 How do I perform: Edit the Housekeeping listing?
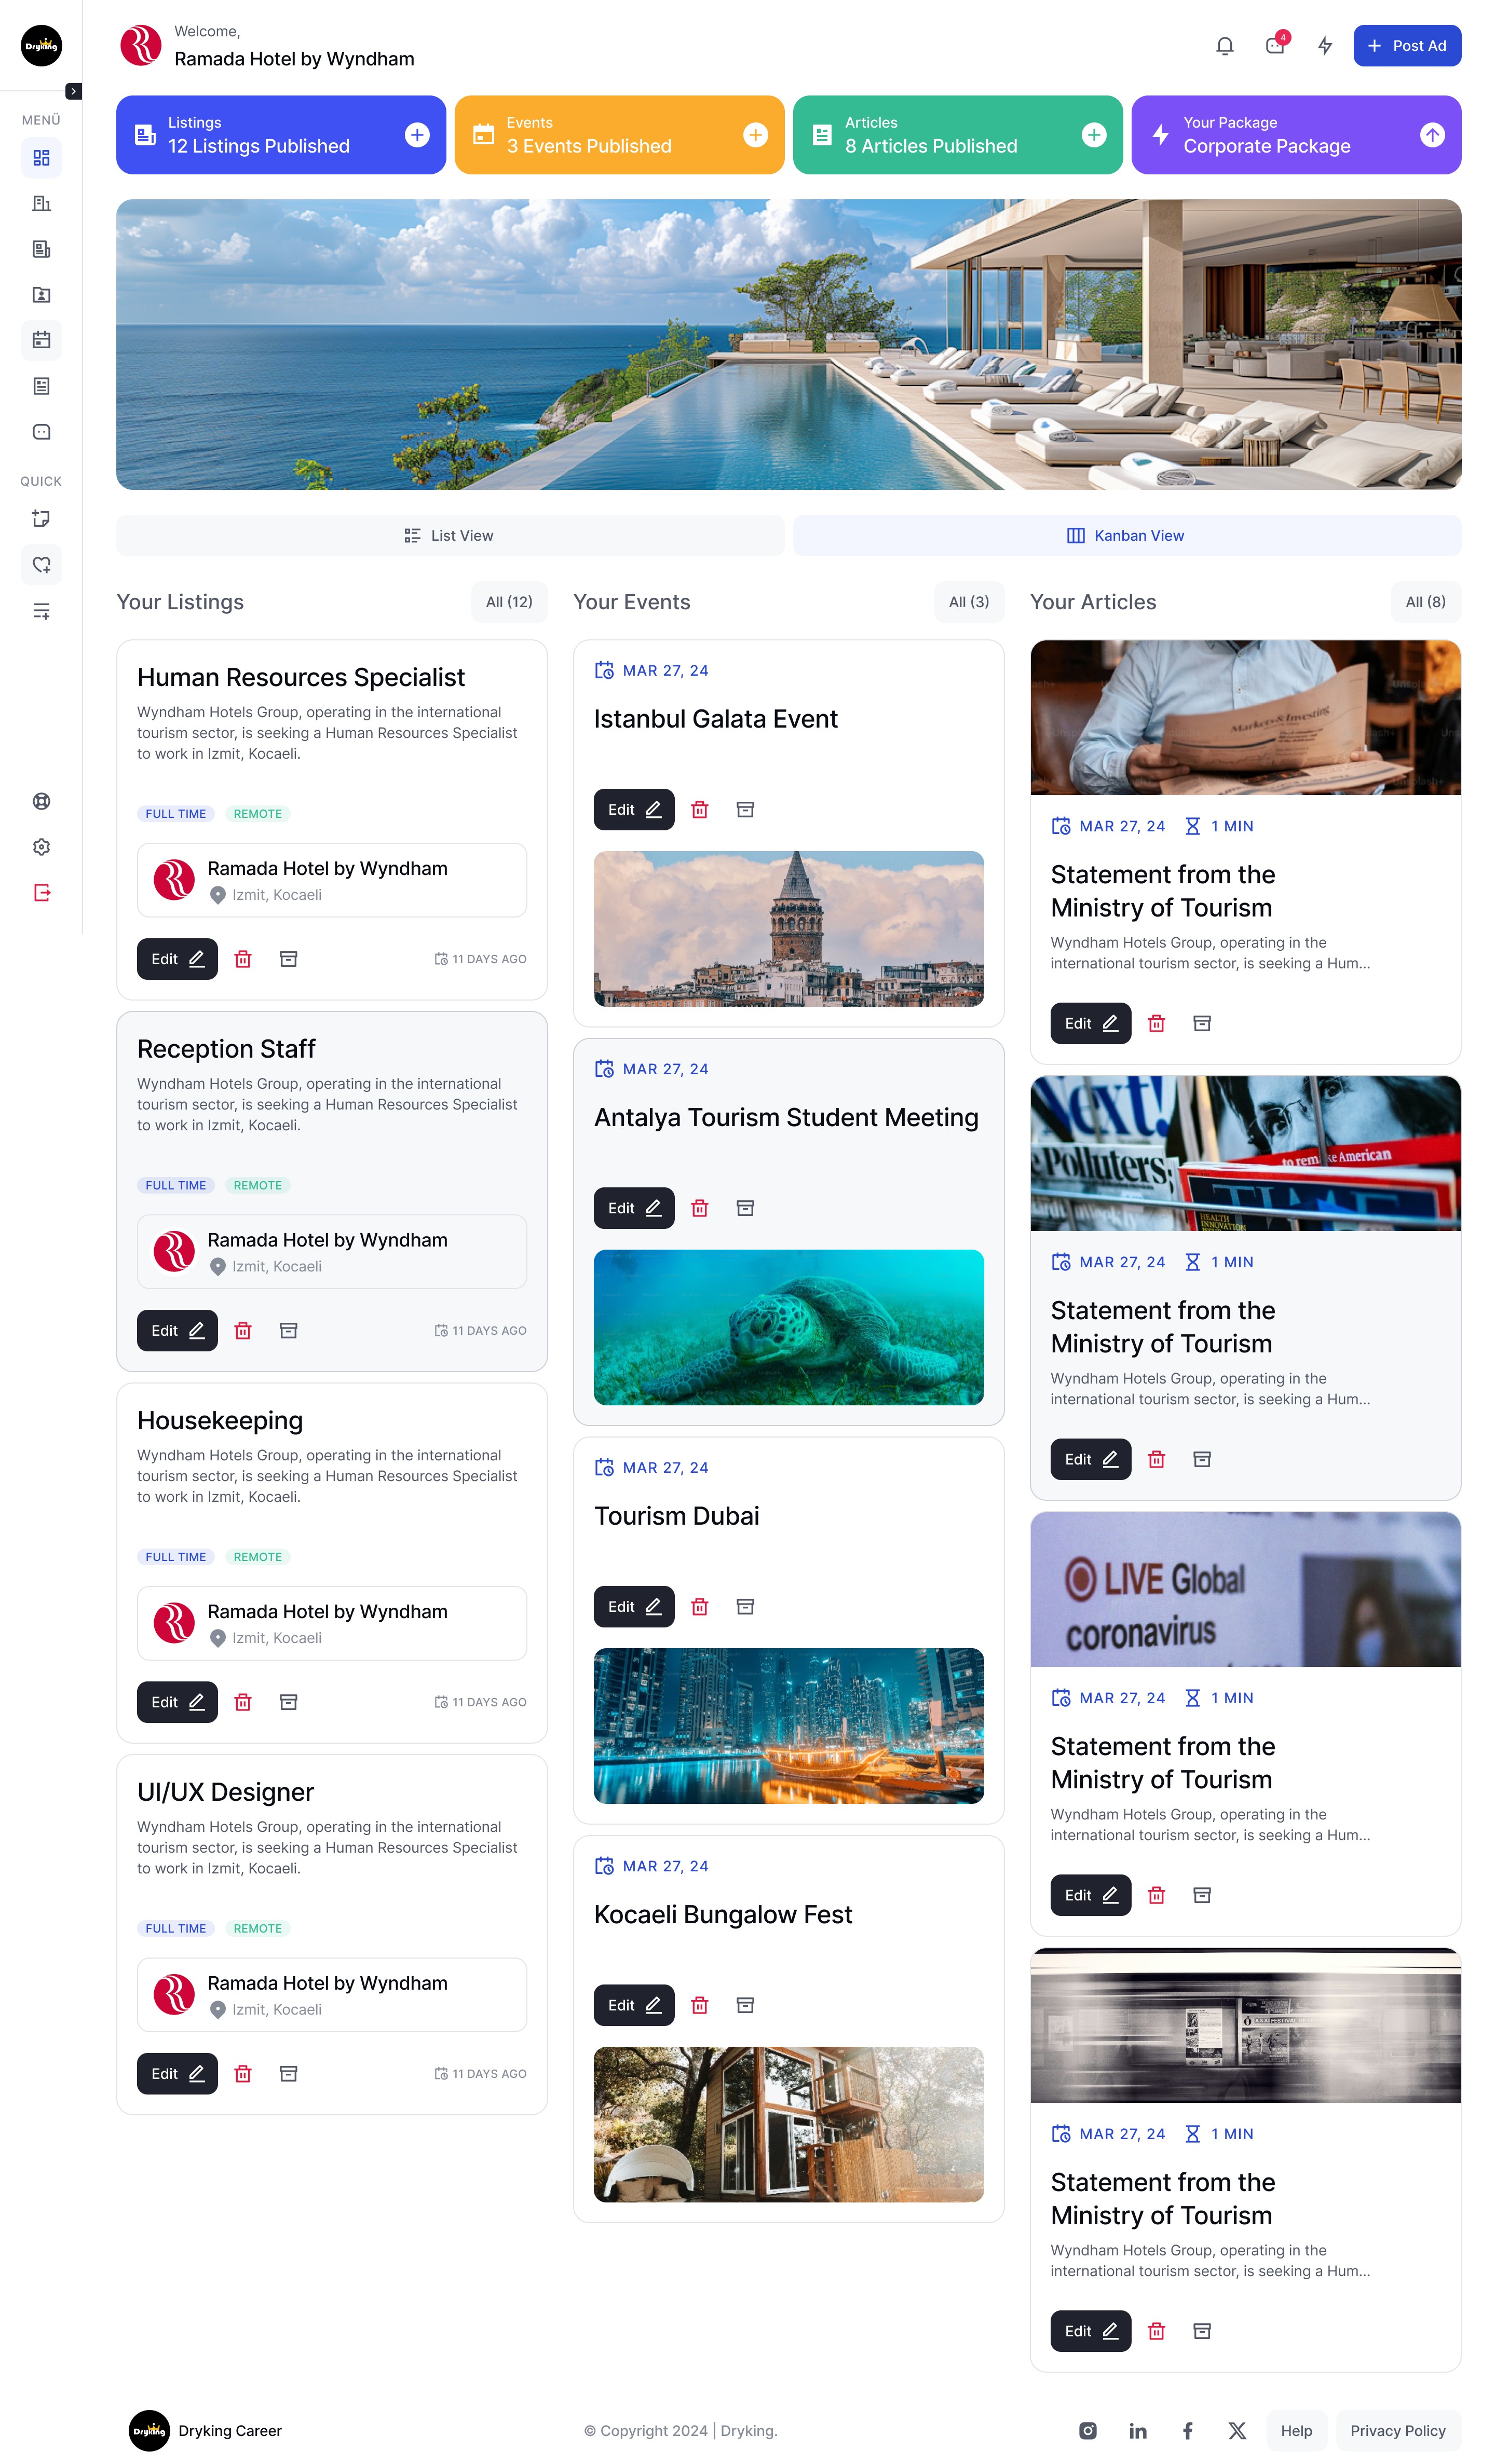[x=177, y=1702]
